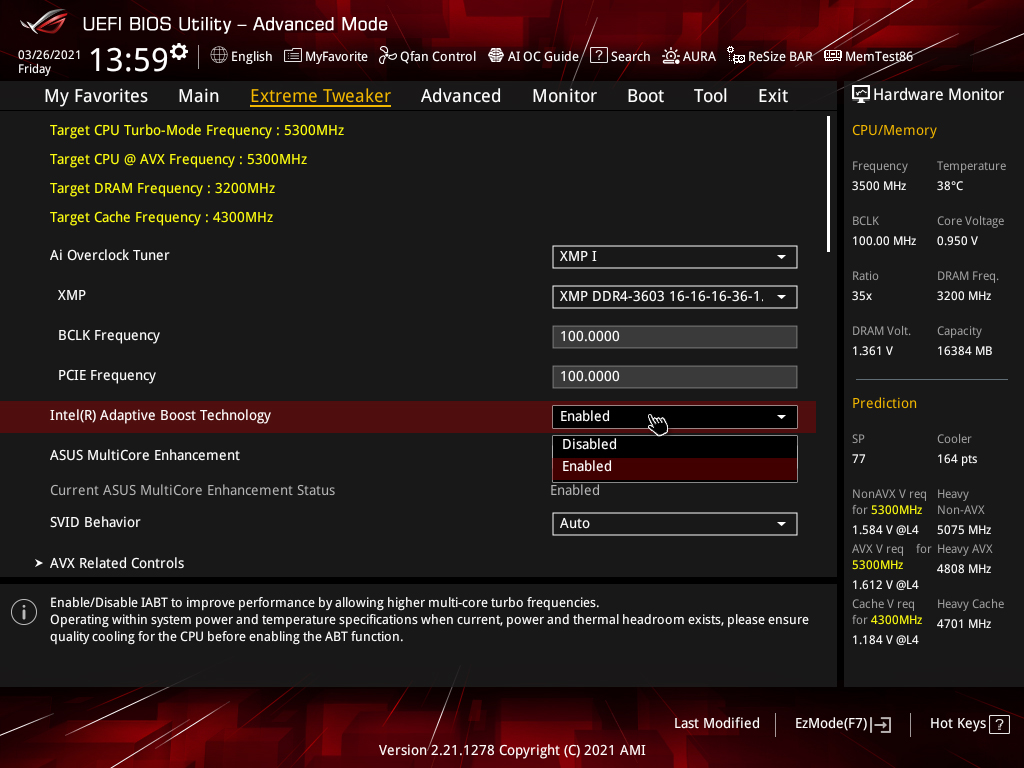Screen dimensions: 1024x768
Task: Switch to the Boot tab
Action: tap(645, 96)
